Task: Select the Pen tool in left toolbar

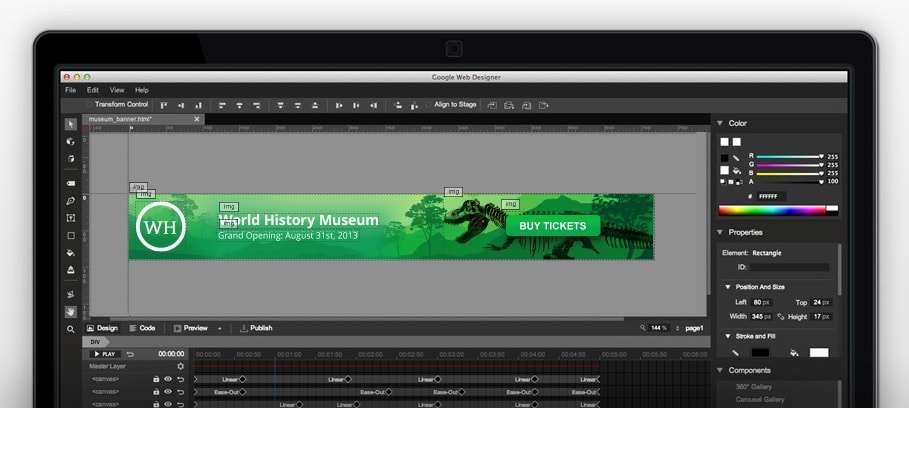Action: (x=71, y=201)
